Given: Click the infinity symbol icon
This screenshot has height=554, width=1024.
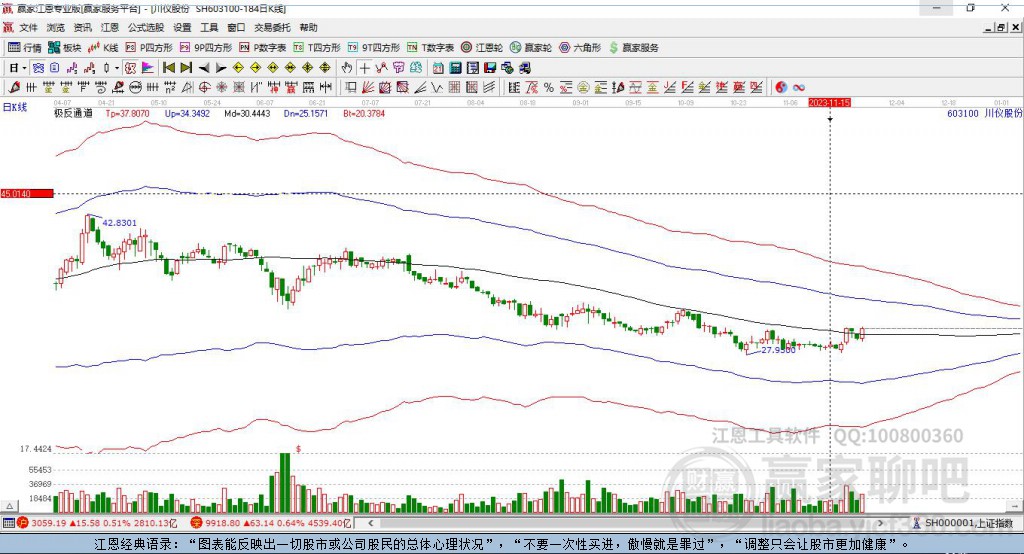Looking at the screenshot, I should [x=798, y=88].
